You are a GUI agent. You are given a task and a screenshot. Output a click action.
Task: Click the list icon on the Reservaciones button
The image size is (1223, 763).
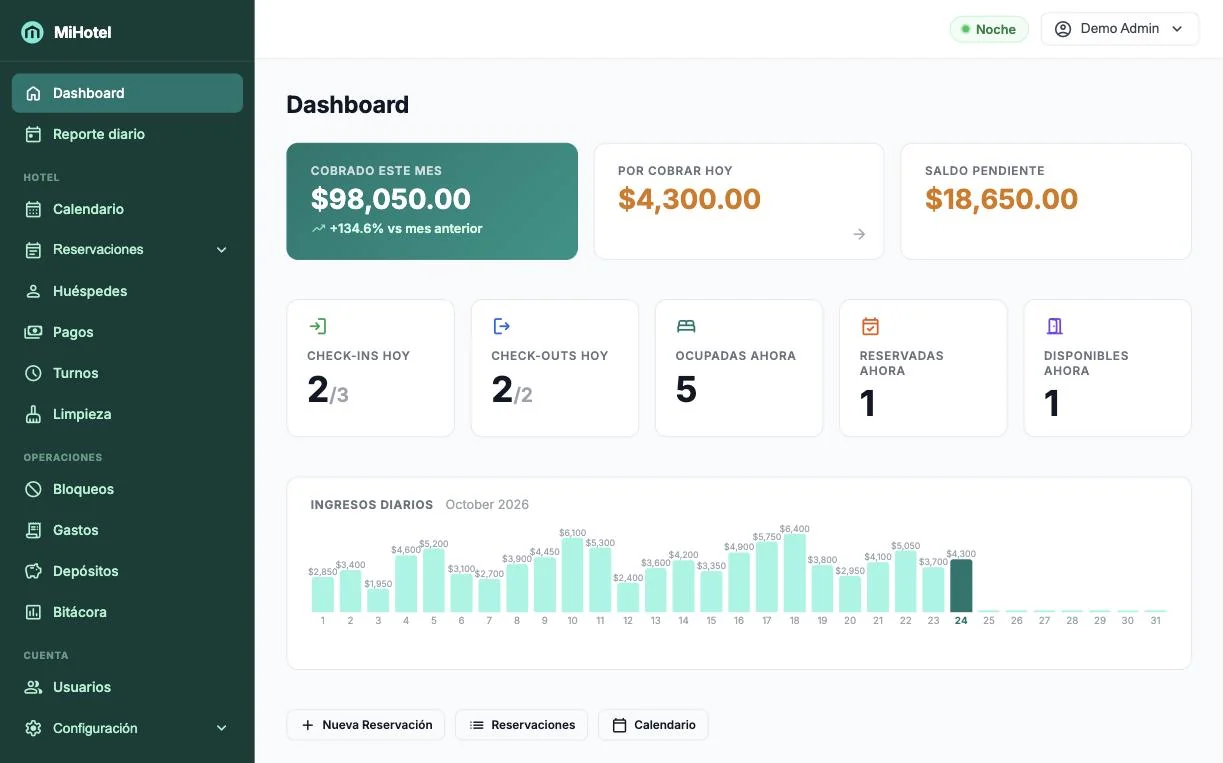(477, 725)
